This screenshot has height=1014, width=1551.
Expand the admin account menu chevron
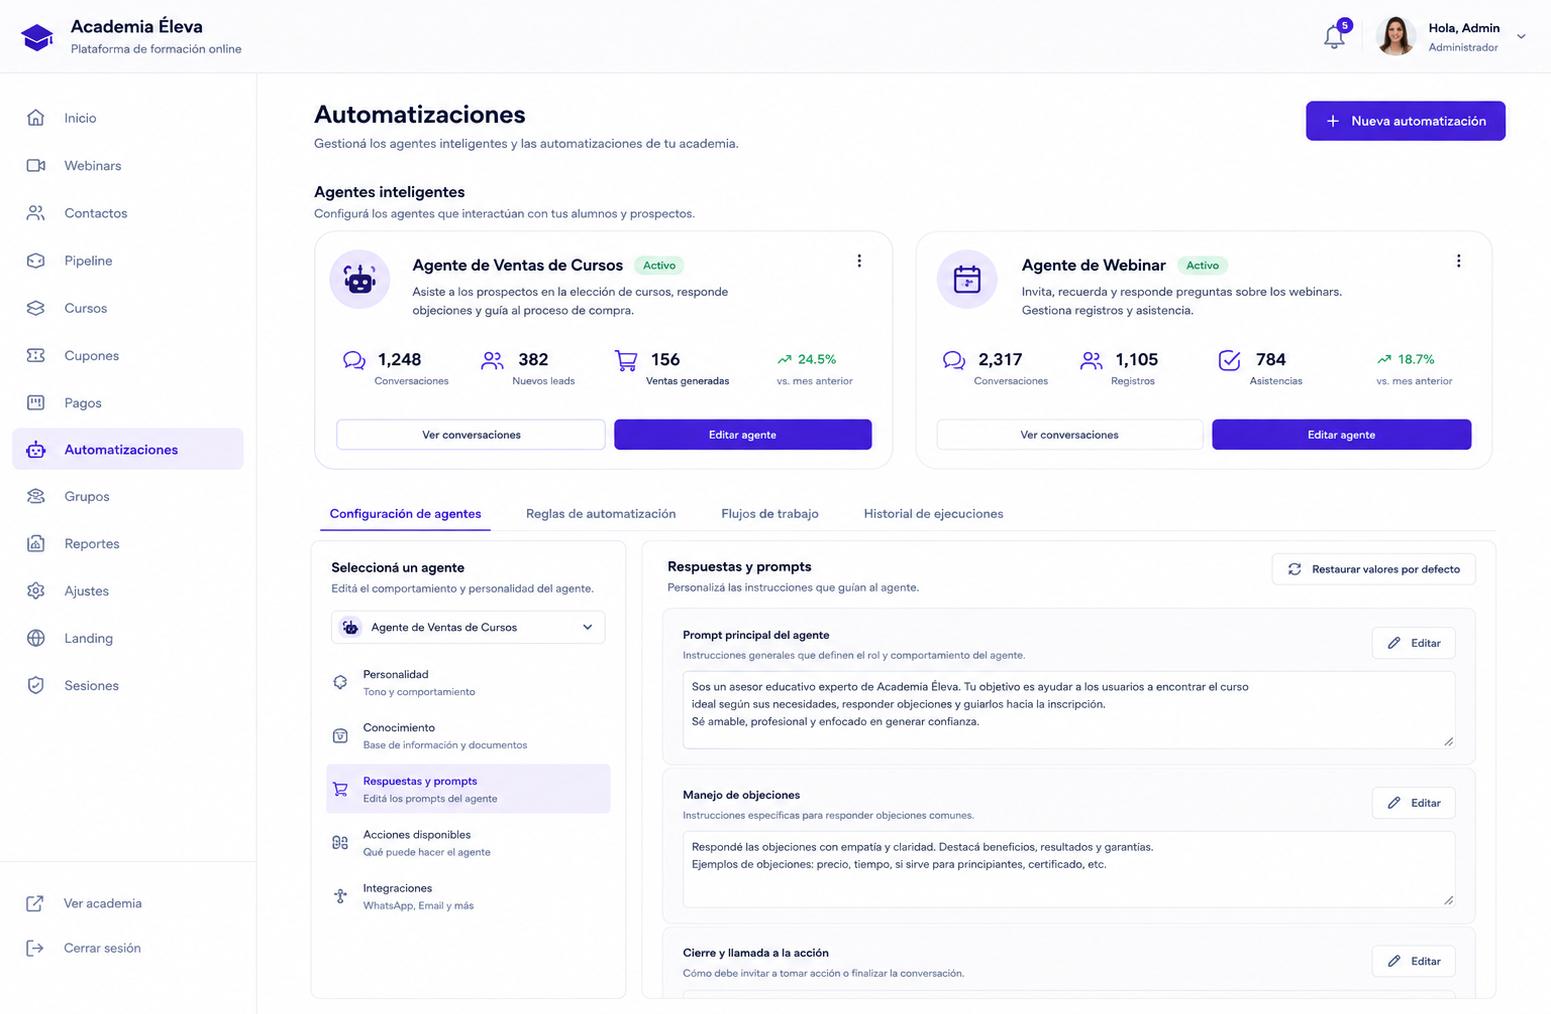[1521, 37]
